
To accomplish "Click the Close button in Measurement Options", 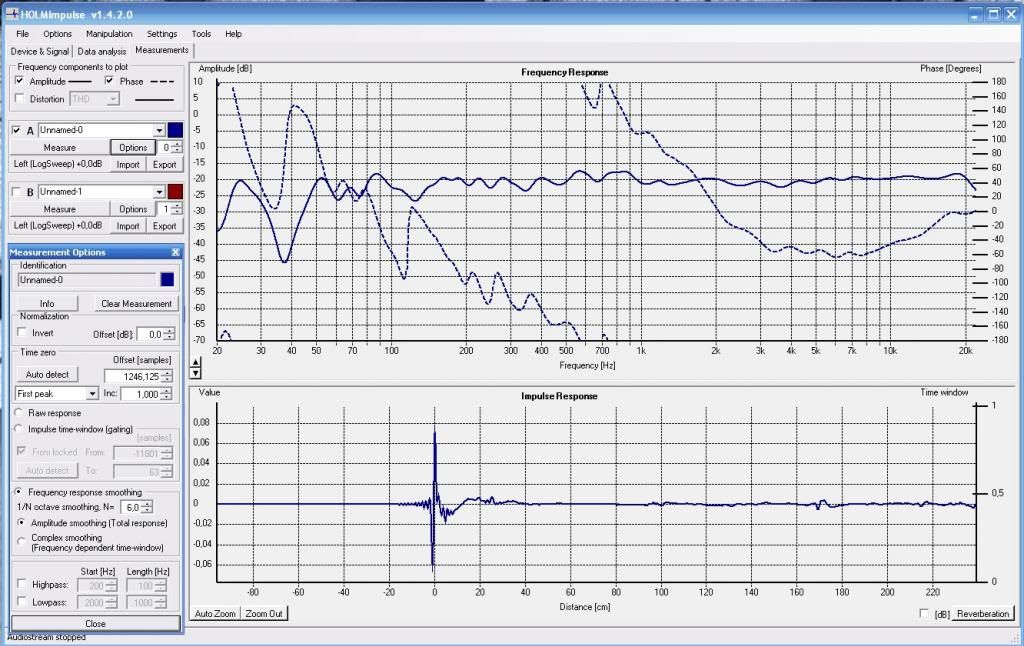I will tap(95, 624).
